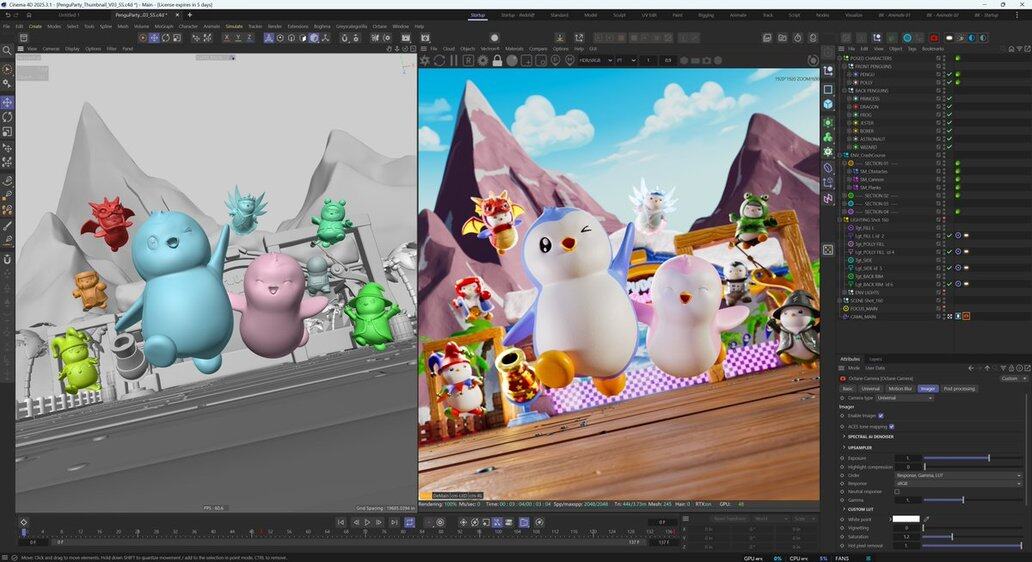The height and width of the screenshot is (562, 1032).
Task: Toggle Neutral response checkbox
Action: tap(897, 492)
